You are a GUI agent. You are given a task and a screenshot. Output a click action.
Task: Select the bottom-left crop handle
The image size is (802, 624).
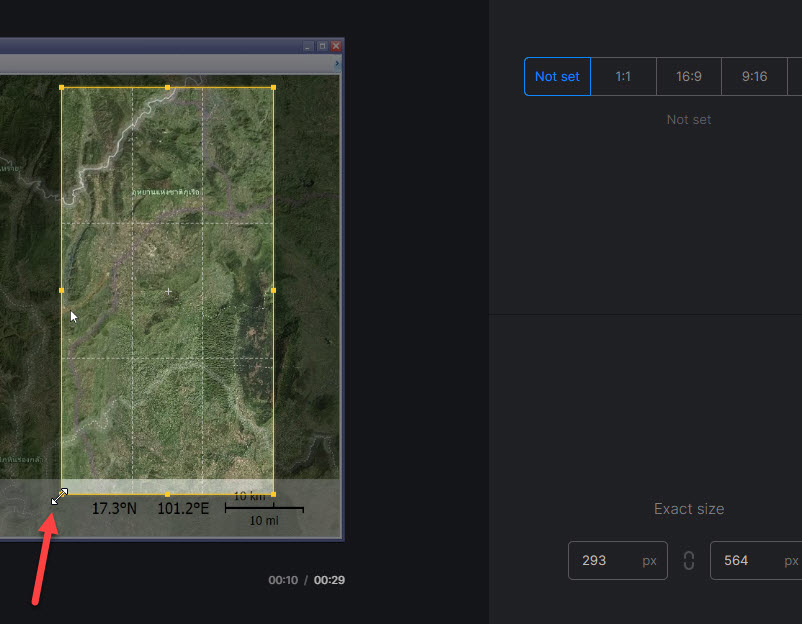click(x=63, y=494)
